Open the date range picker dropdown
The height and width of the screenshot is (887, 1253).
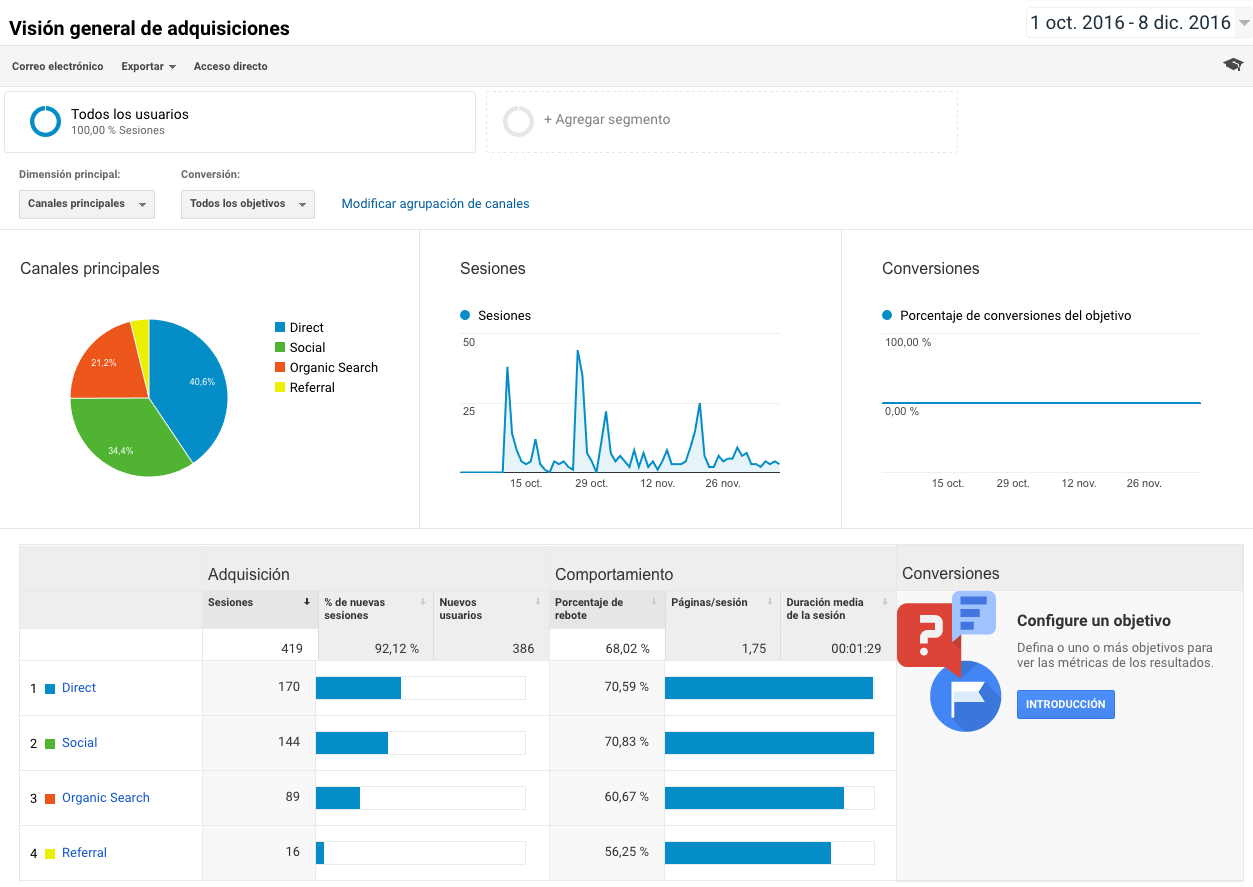point(1139,22)
